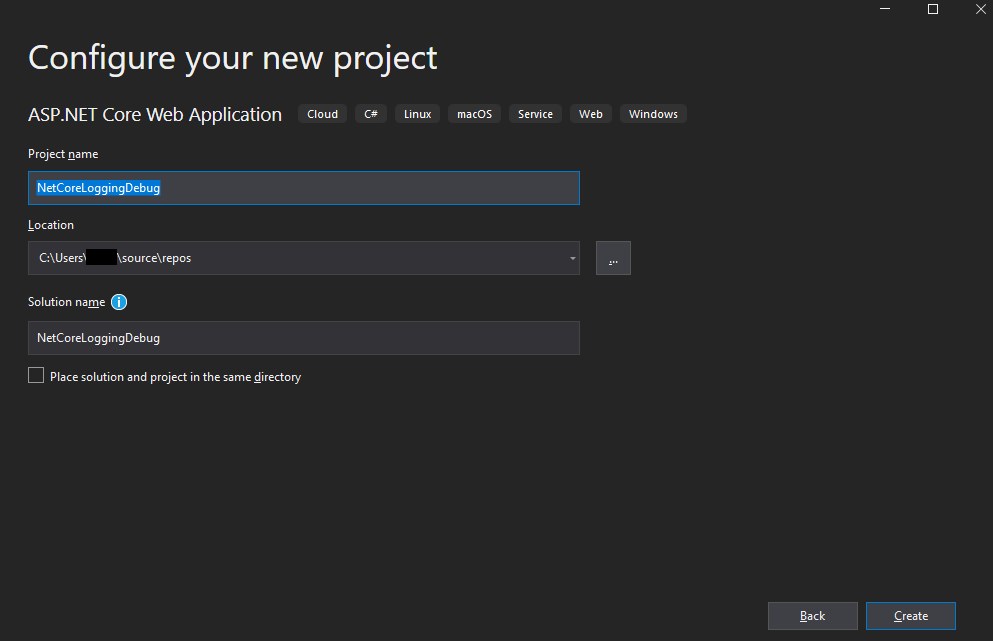Select the Linux platform tag
The width and height of the screenshot is (993, 641).
coord(416,113)
